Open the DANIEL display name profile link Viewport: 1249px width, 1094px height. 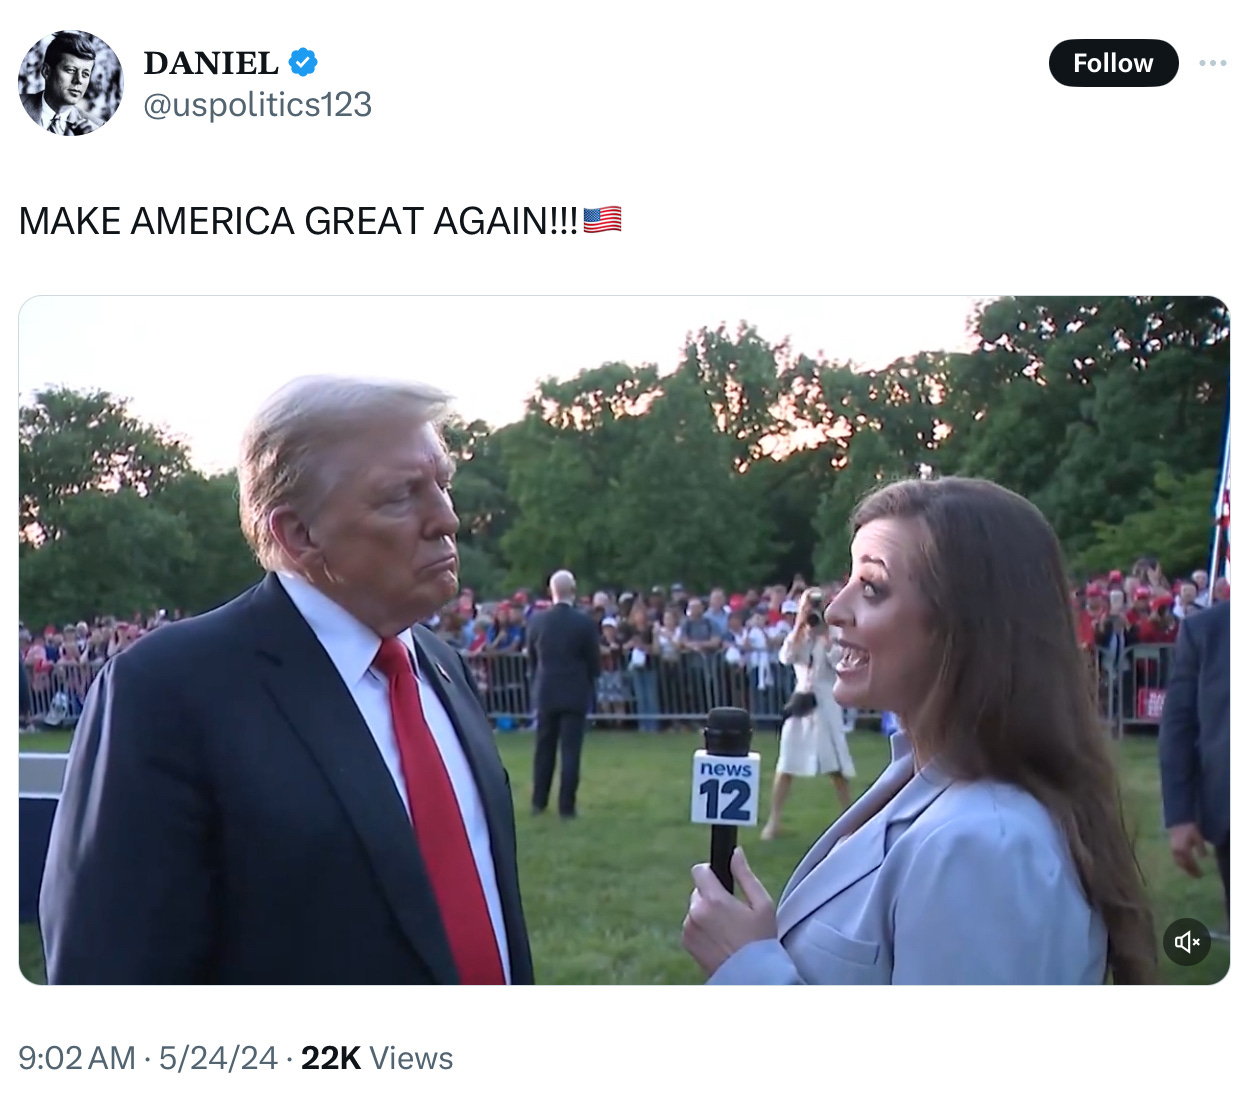211,63
